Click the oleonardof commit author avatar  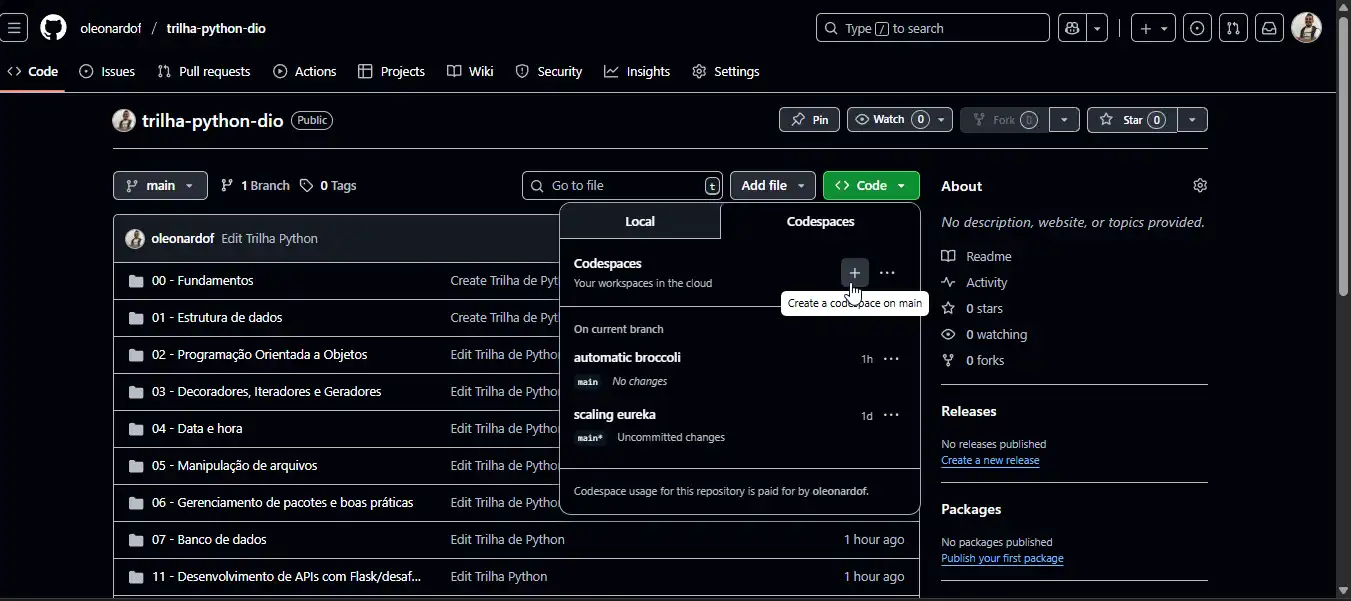coord(135,239)
